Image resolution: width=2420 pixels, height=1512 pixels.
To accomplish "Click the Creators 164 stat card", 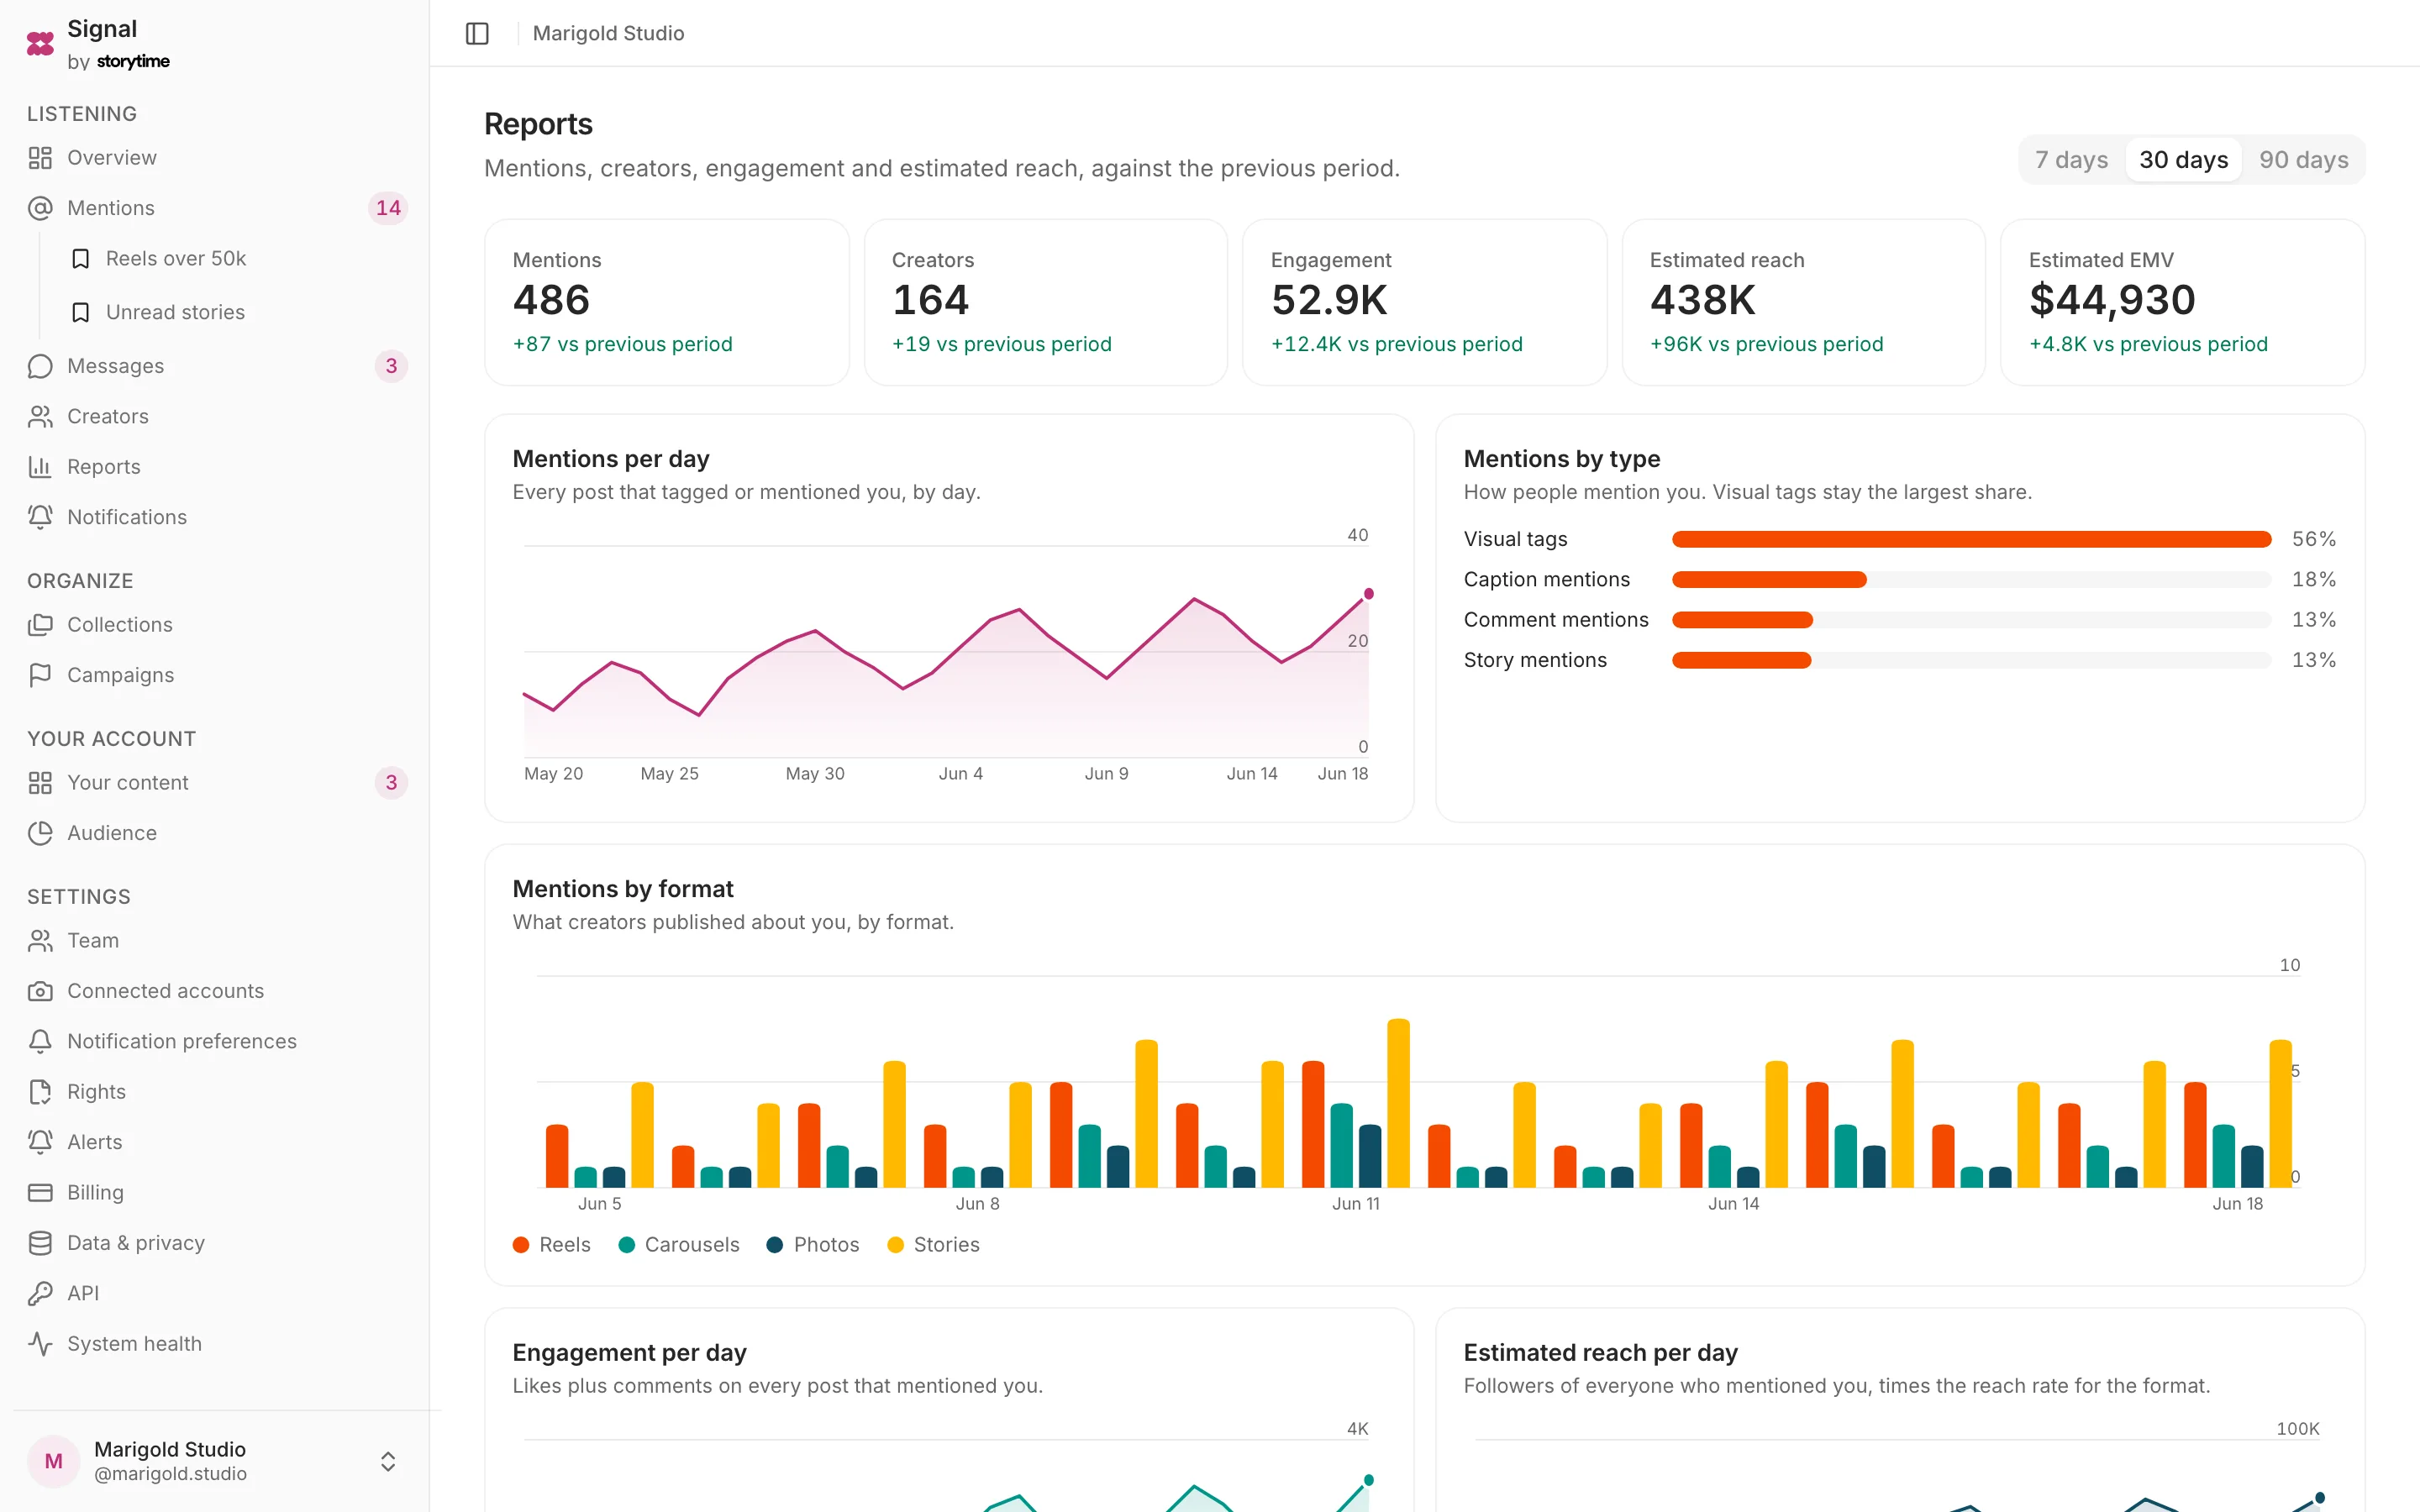I will [1046, 303].
